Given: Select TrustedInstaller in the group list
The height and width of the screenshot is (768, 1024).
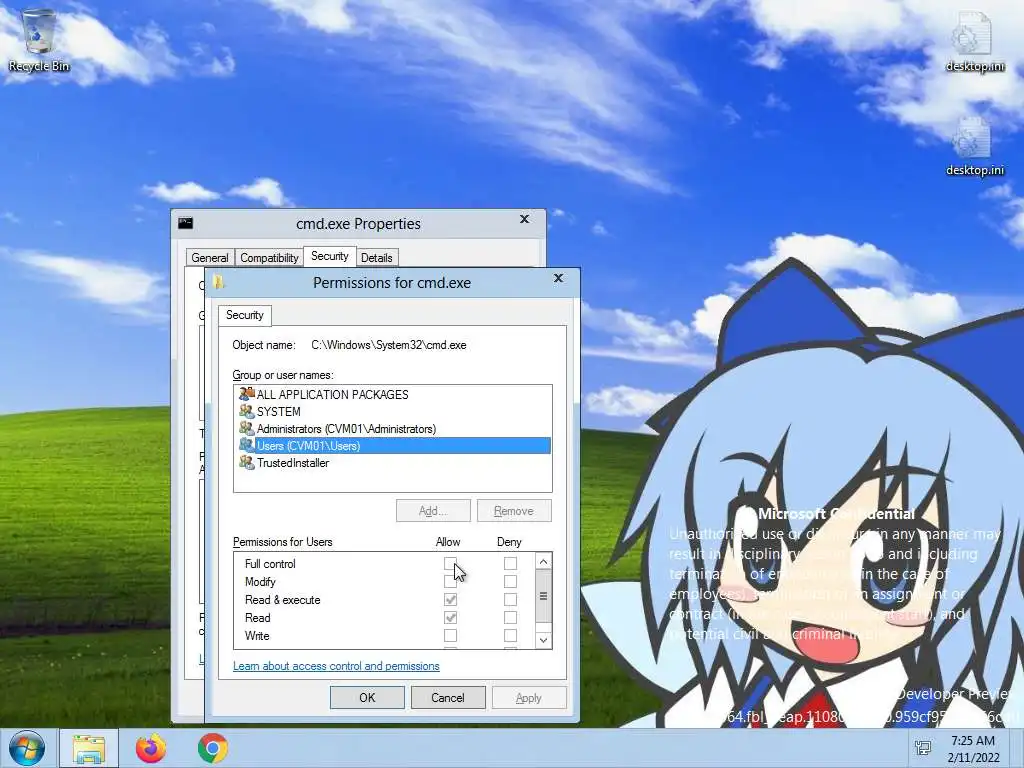Looking at the screenshot, I should point(392,462).
